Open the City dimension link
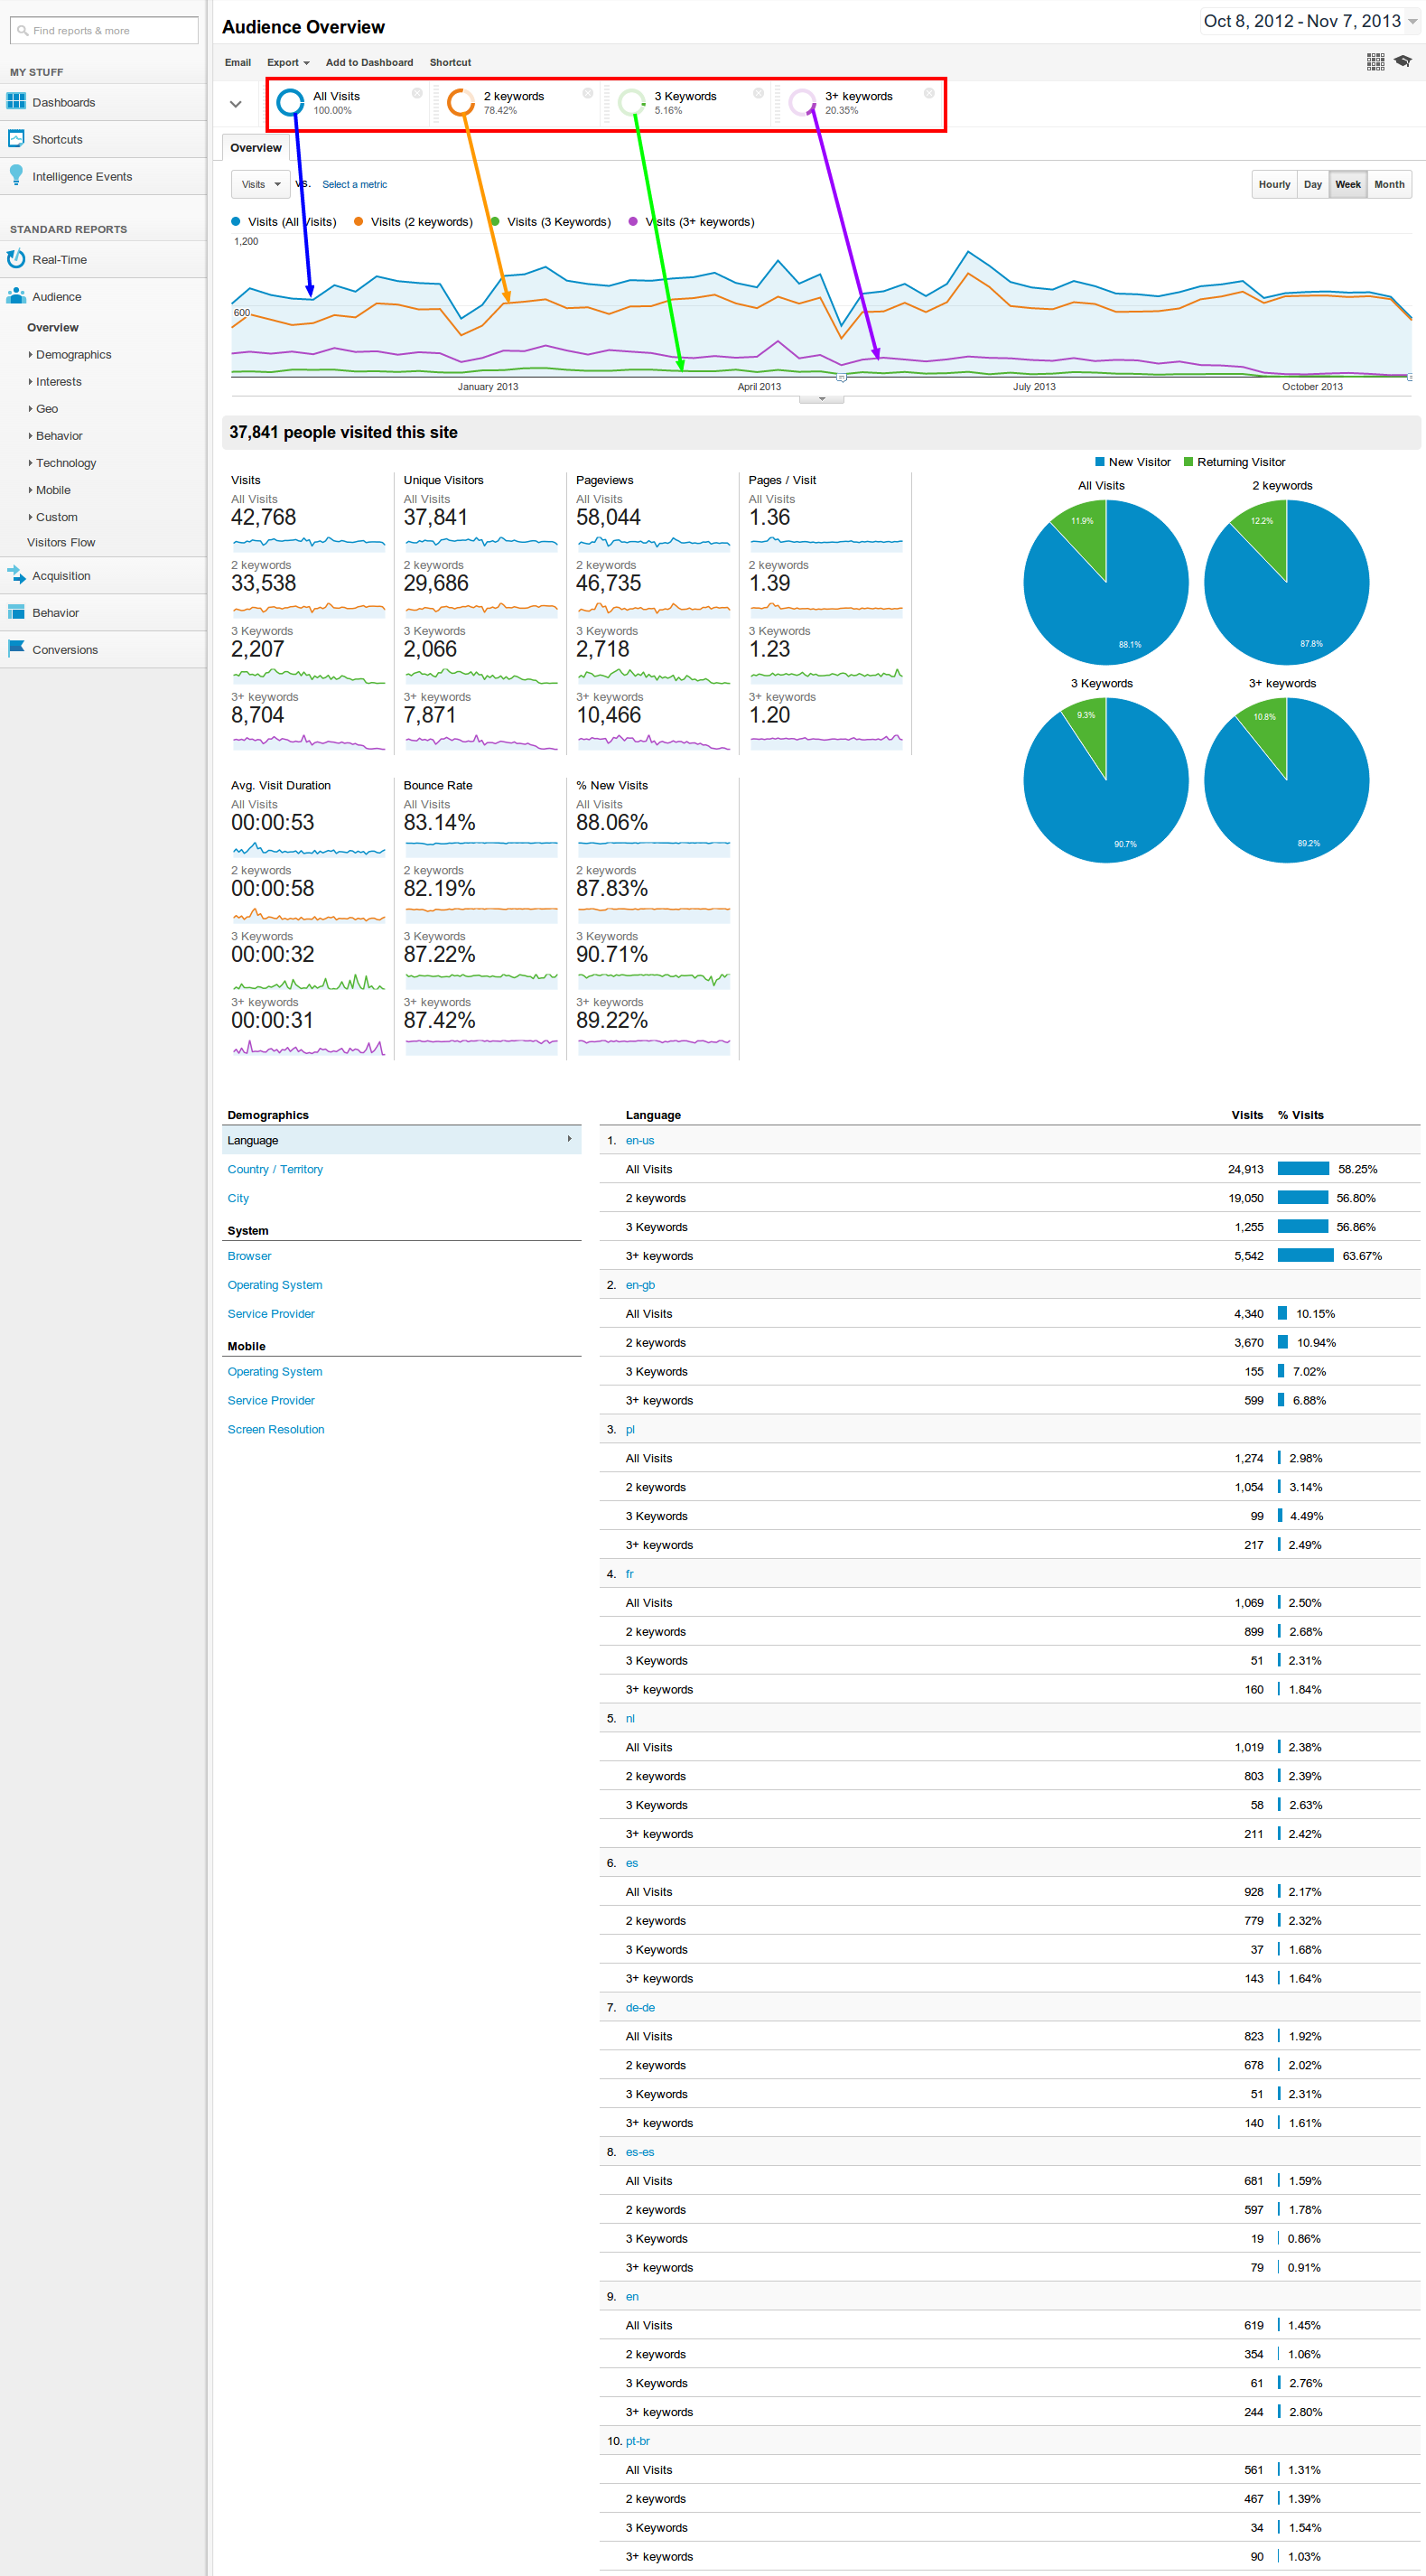This screenshot has width=1426, height=2576. pos(238,1198)
